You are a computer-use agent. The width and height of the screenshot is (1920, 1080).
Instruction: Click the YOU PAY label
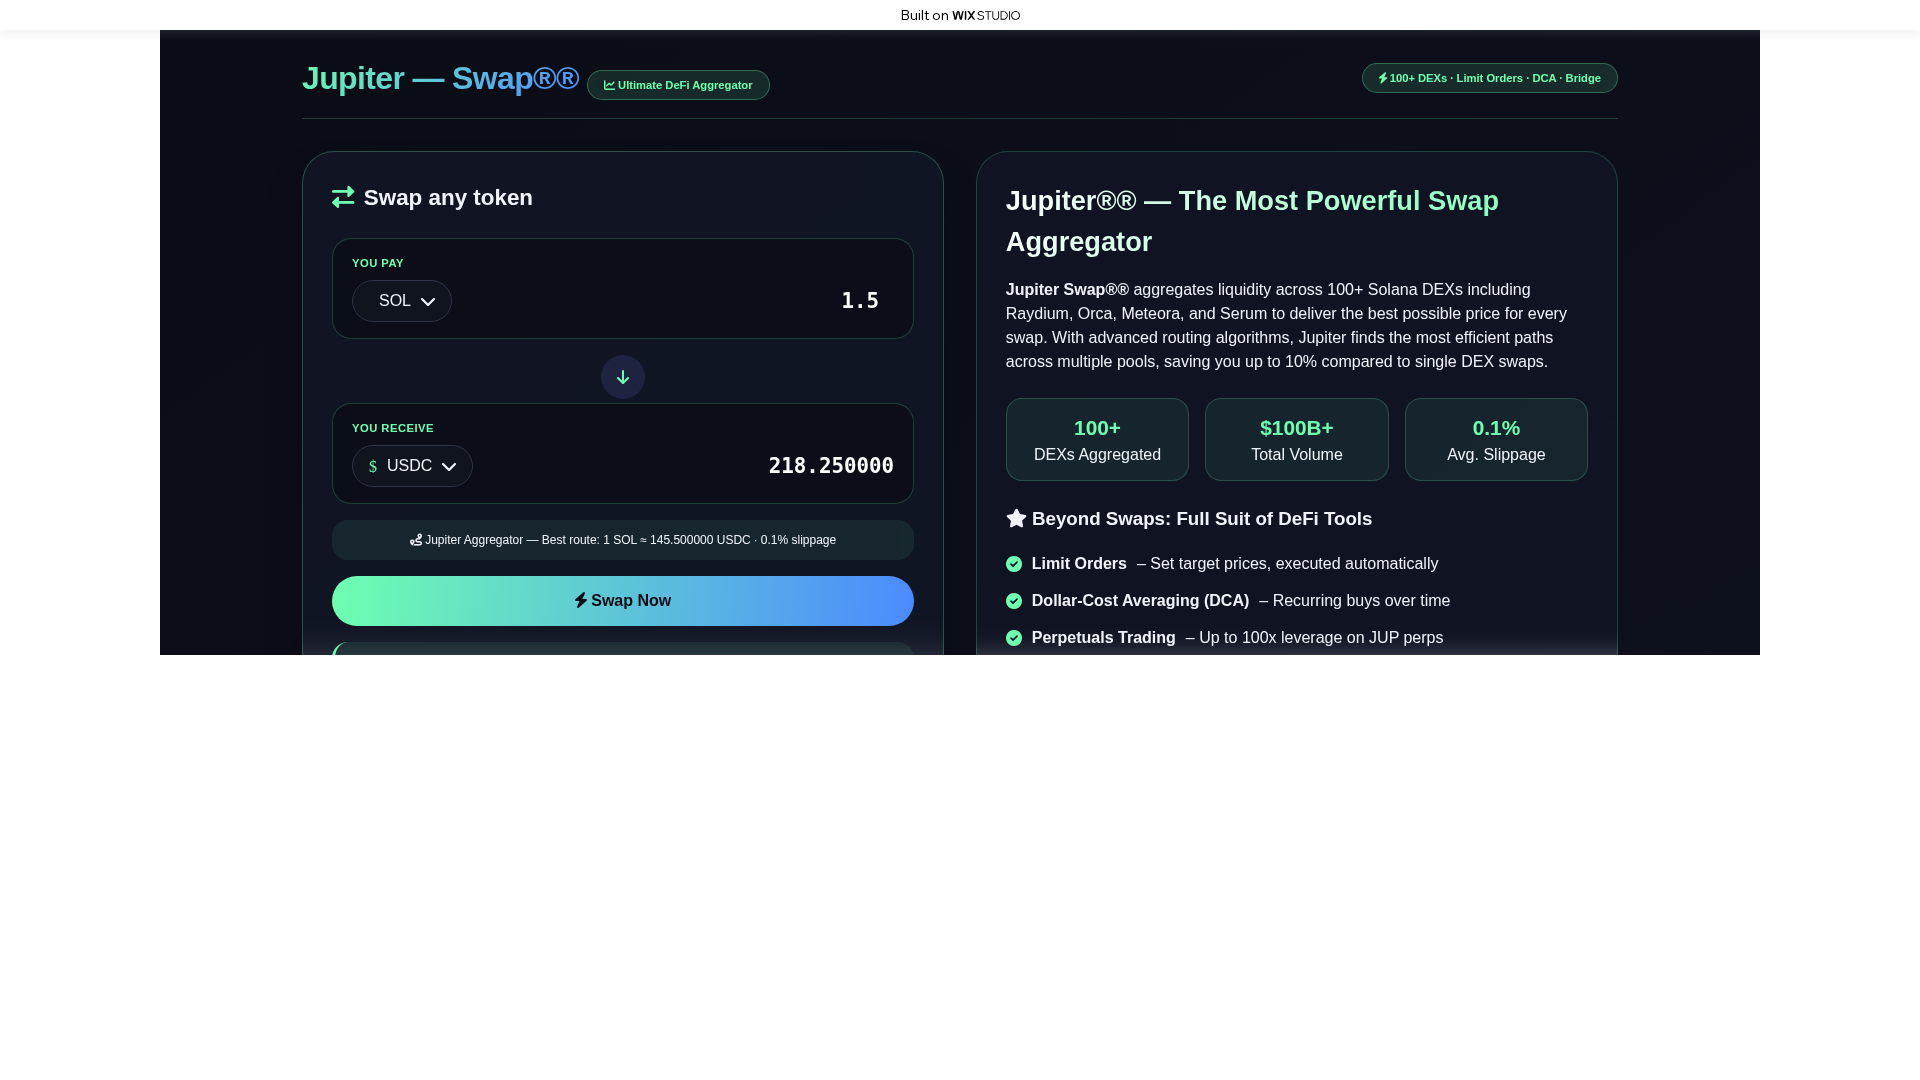(x=378, y=263)
